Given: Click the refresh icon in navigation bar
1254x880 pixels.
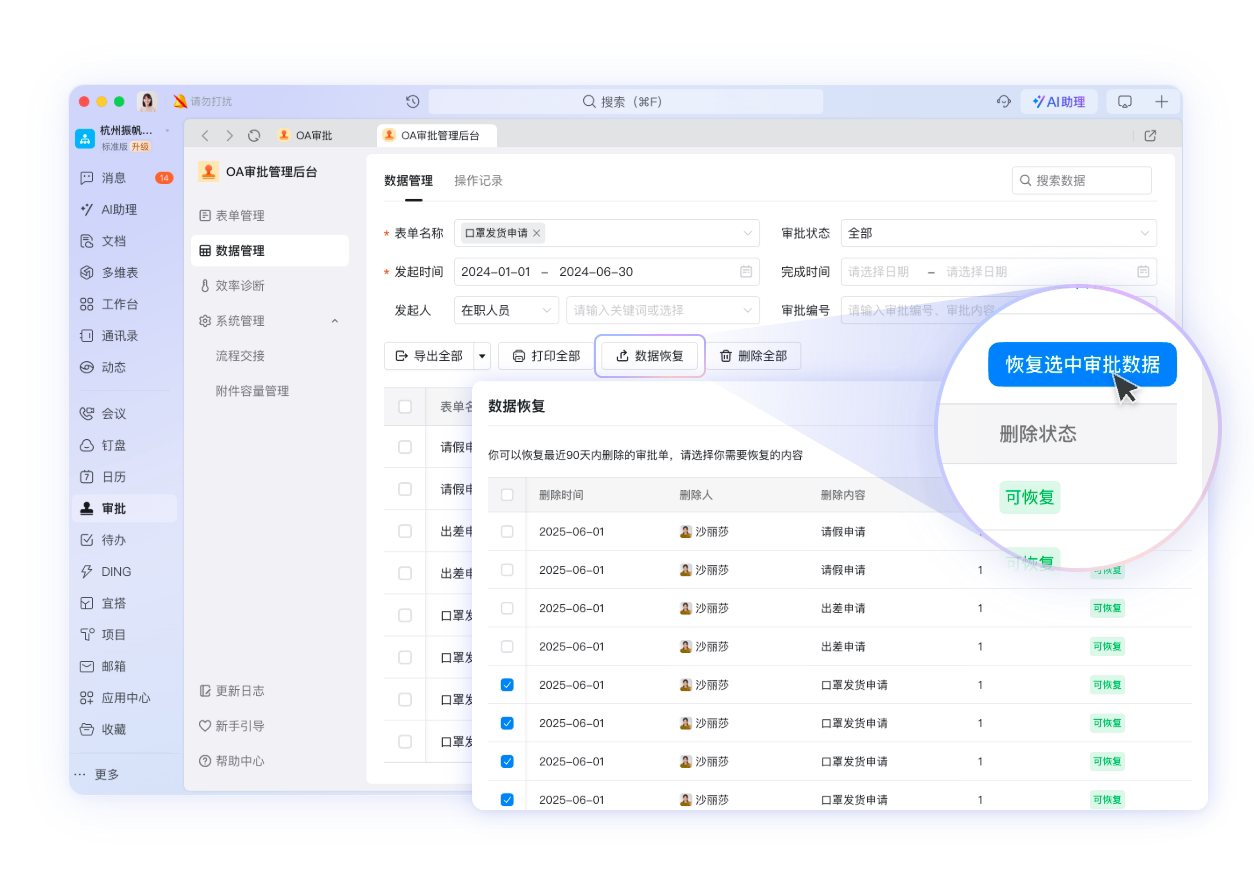Looking at the screenshot, I should point(254,136).
